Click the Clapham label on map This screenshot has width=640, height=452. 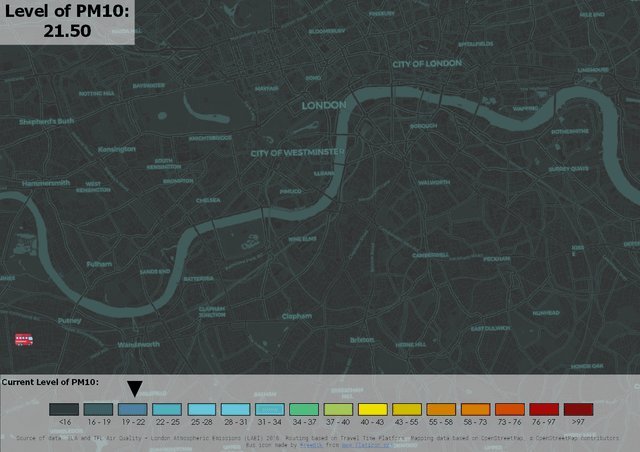[297, 316]
